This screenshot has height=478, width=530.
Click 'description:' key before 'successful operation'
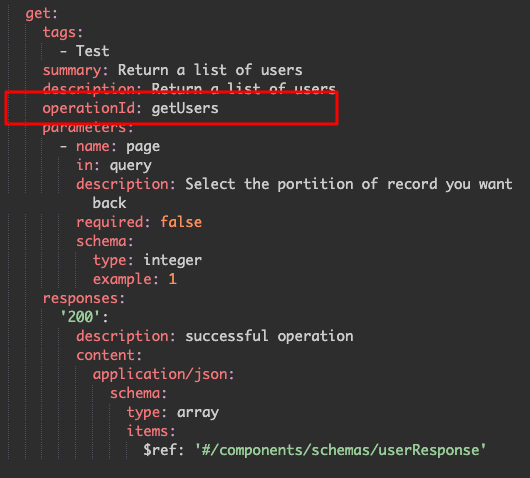coord(126,337)
